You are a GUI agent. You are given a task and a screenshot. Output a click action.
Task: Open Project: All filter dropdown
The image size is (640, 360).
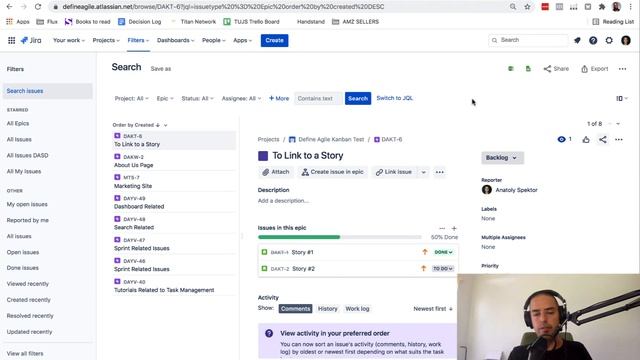pos(131,98)
